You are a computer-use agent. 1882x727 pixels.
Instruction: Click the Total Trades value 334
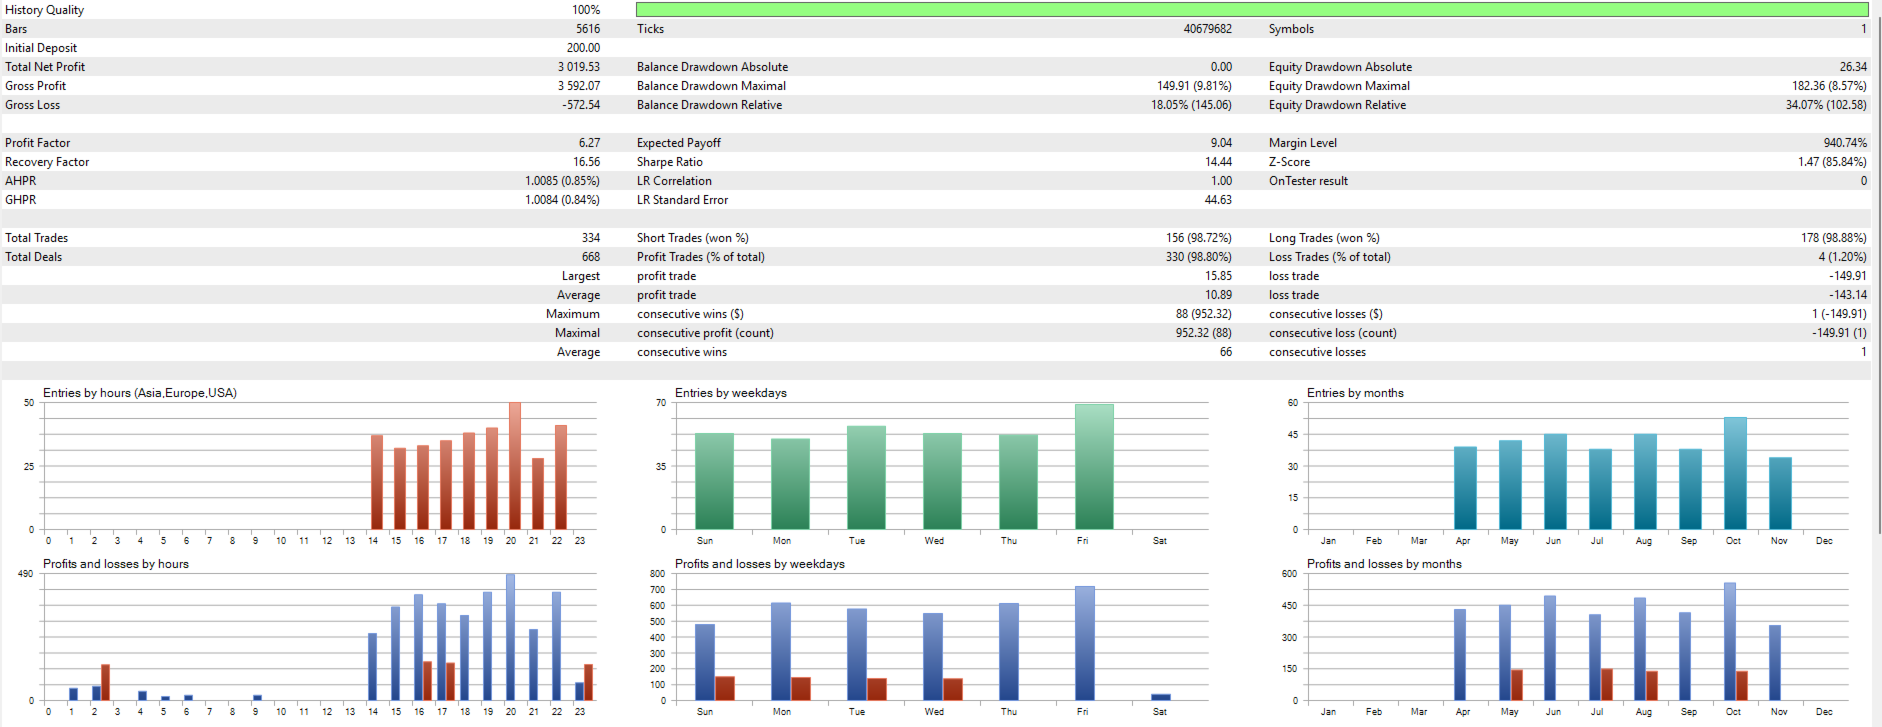pyautogui.click(x=591, y=238)
